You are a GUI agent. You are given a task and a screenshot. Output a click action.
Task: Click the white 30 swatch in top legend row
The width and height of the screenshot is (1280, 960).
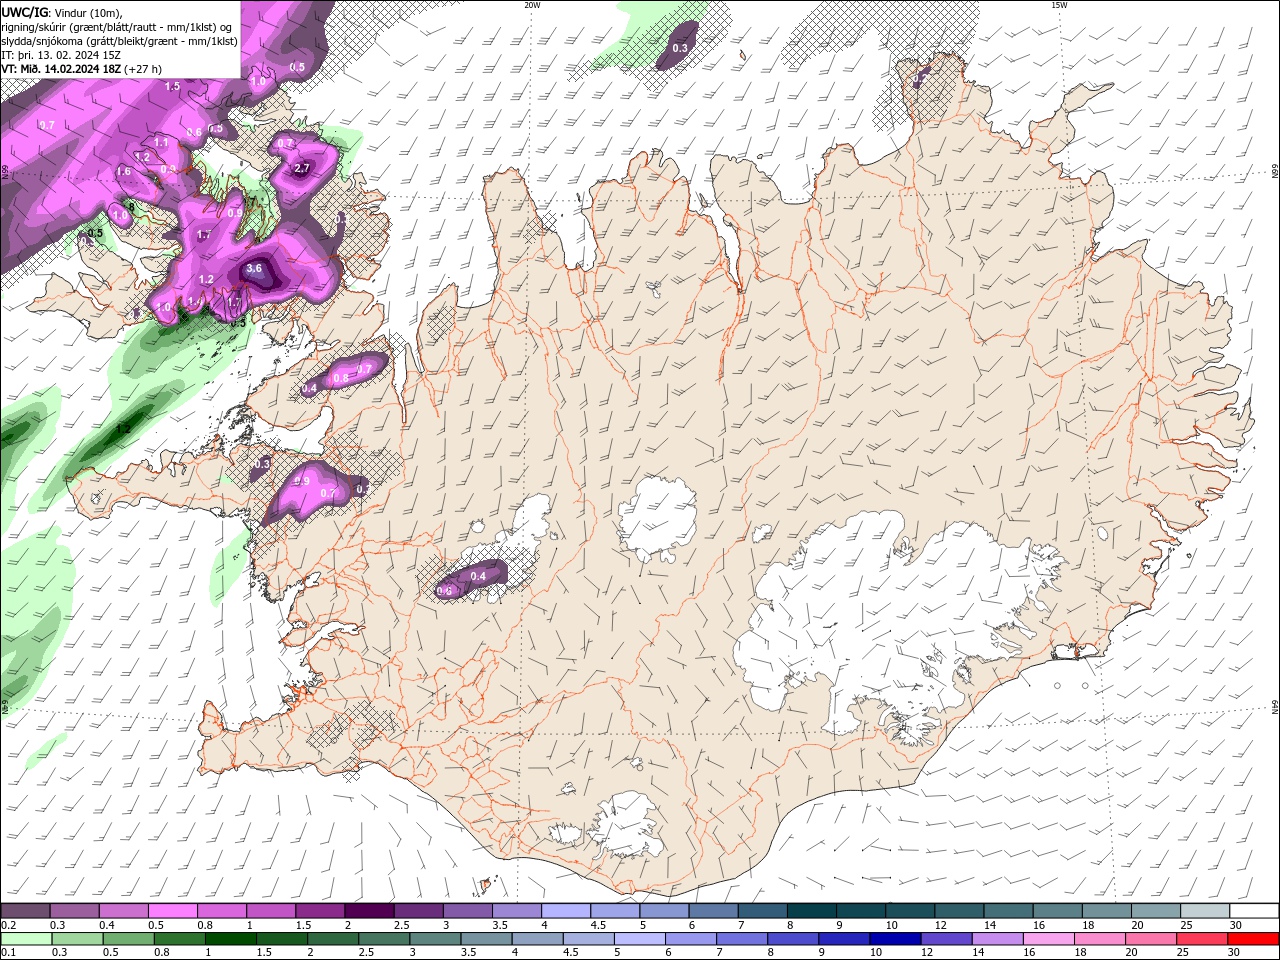tap(1254, 911)
